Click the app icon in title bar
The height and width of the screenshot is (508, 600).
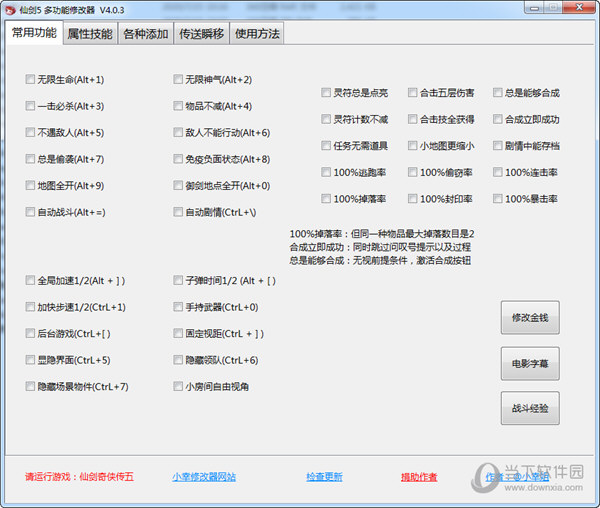pos(10,10)
